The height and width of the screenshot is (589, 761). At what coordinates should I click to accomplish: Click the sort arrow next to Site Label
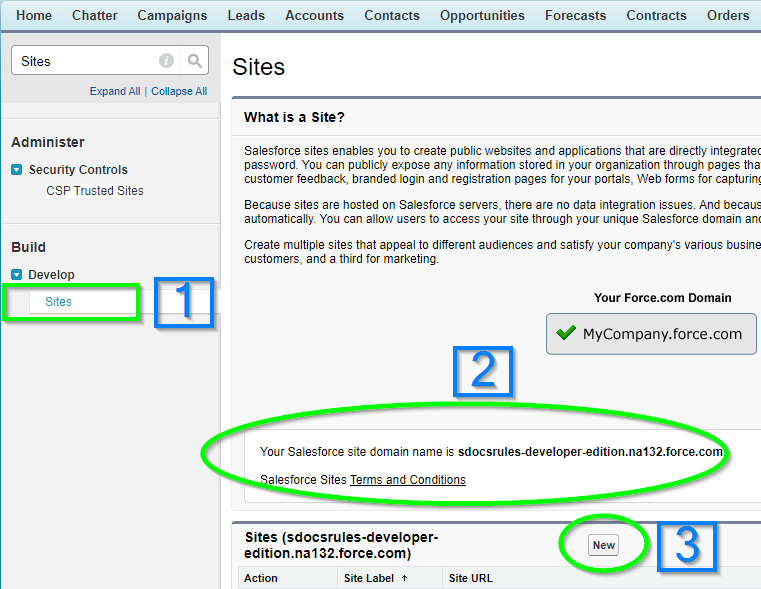[x=404, y=578]
